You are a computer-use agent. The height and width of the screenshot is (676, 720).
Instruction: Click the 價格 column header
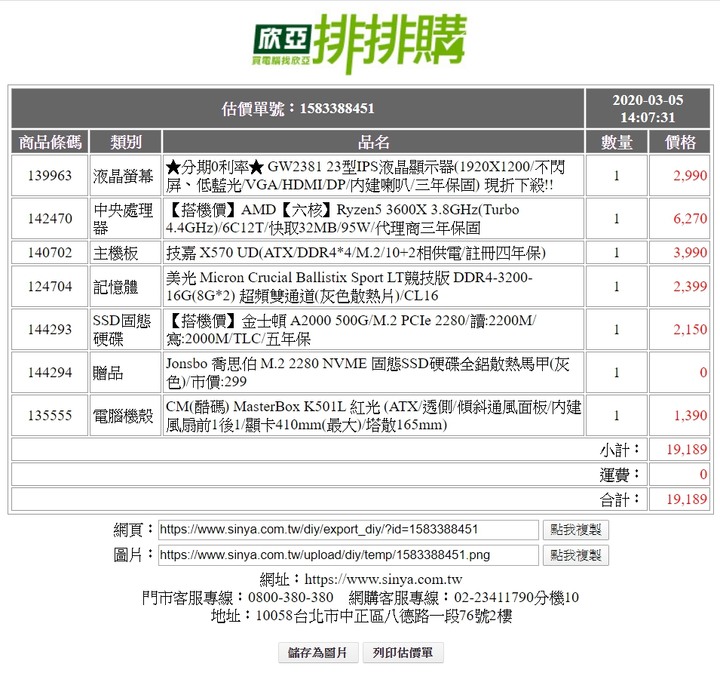click(680, 142)
